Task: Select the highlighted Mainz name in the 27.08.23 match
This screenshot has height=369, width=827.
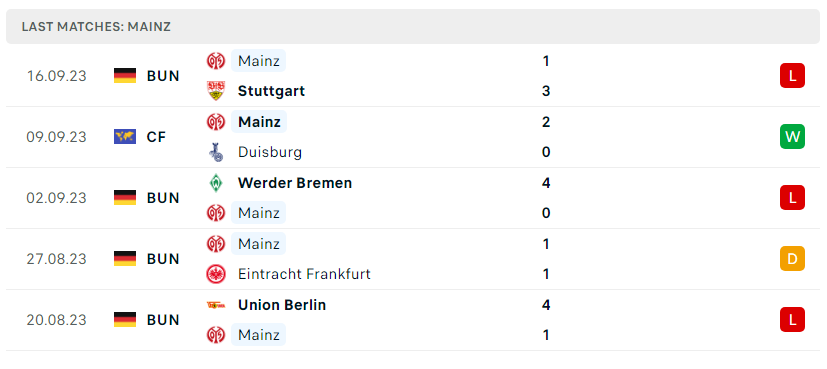Action: tap(258, 244)
